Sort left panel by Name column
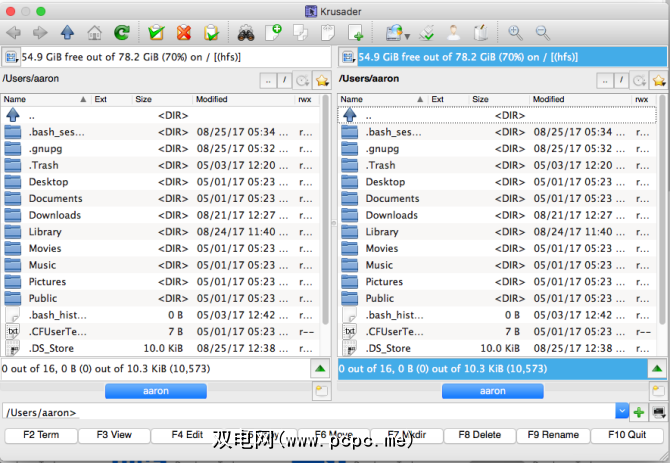Image resolution: width=670 pixels, height=463 pixels. pos(46,99)
